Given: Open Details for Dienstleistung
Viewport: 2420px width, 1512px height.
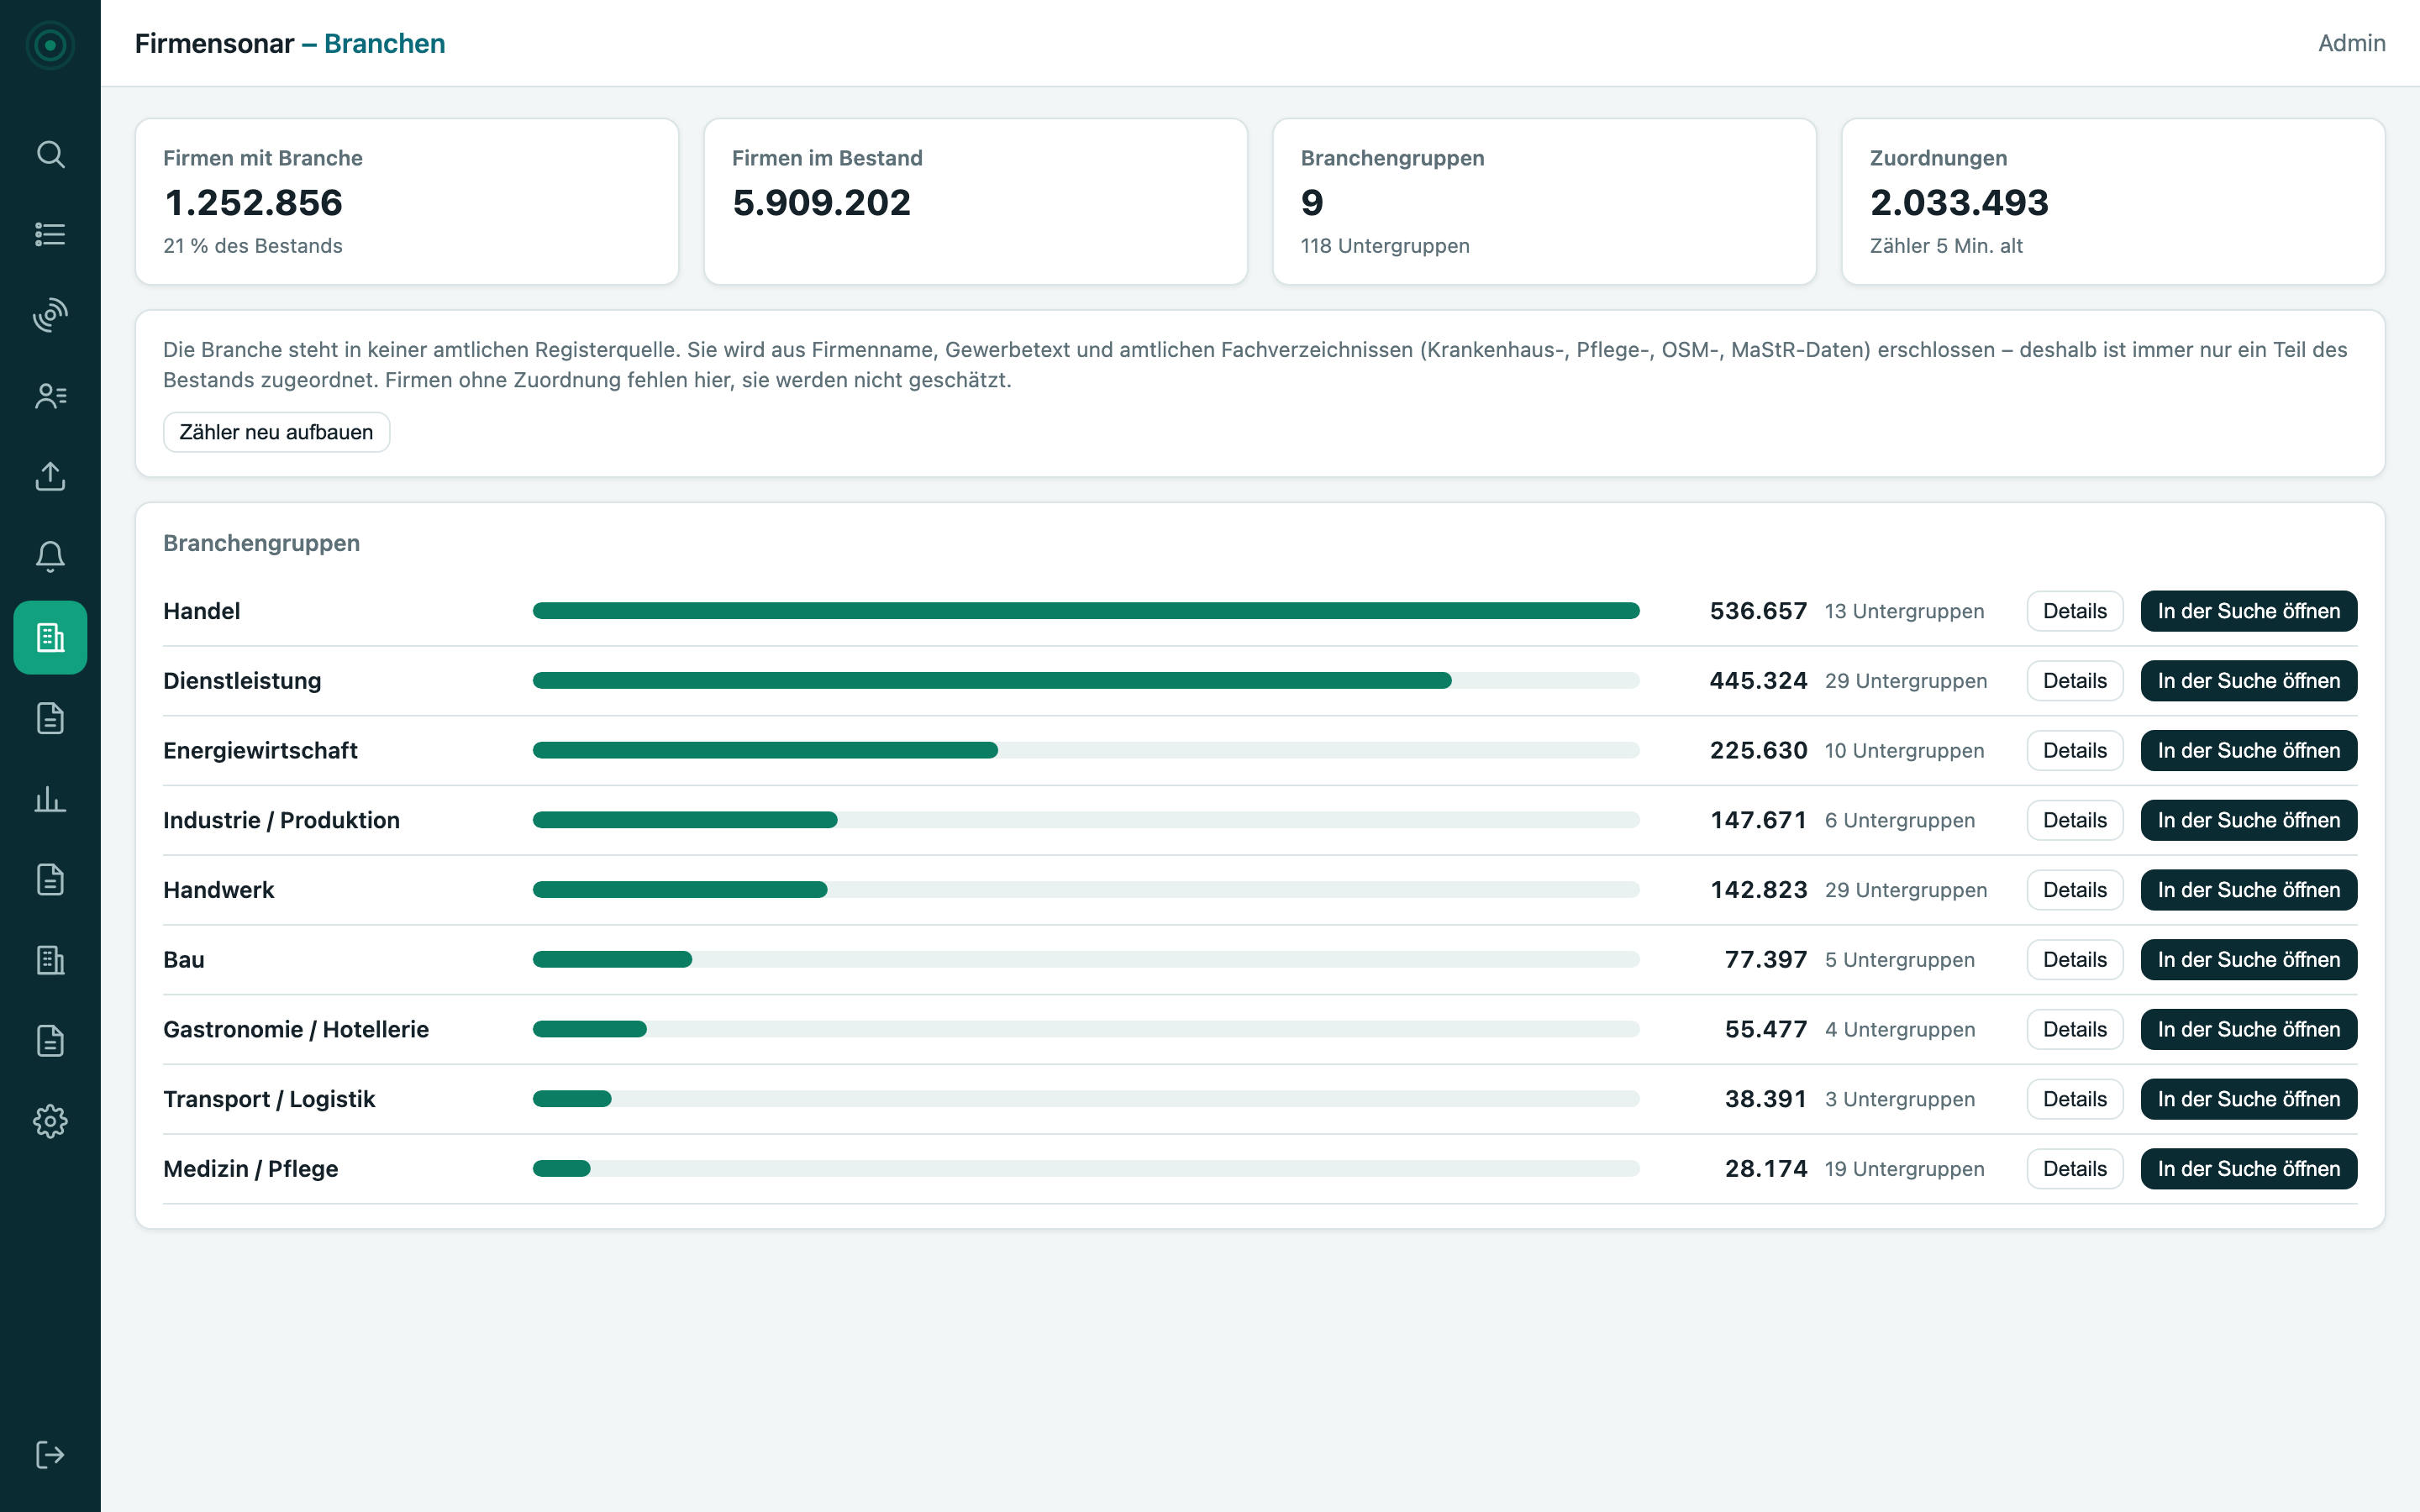Looking at the screenshot, I should pyautogui.click(x=2074, y=681).
